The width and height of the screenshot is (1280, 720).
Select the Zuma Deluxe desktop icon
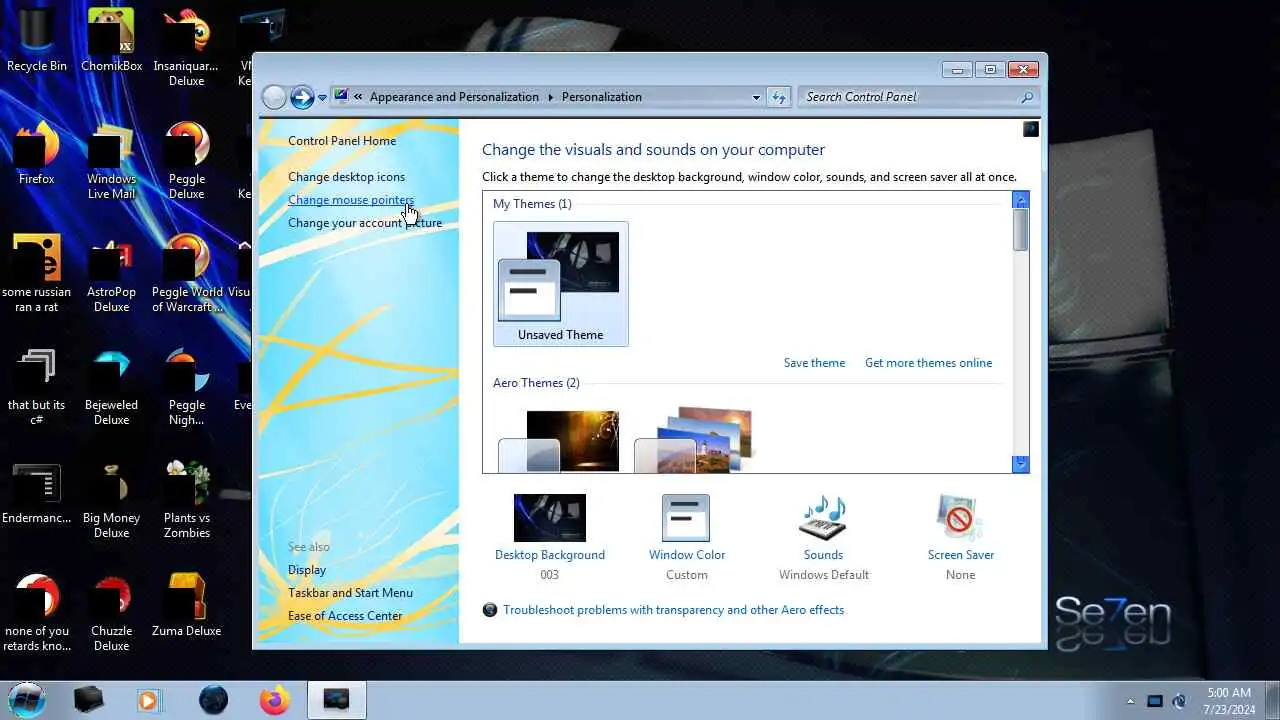click(x=186, y=605)
